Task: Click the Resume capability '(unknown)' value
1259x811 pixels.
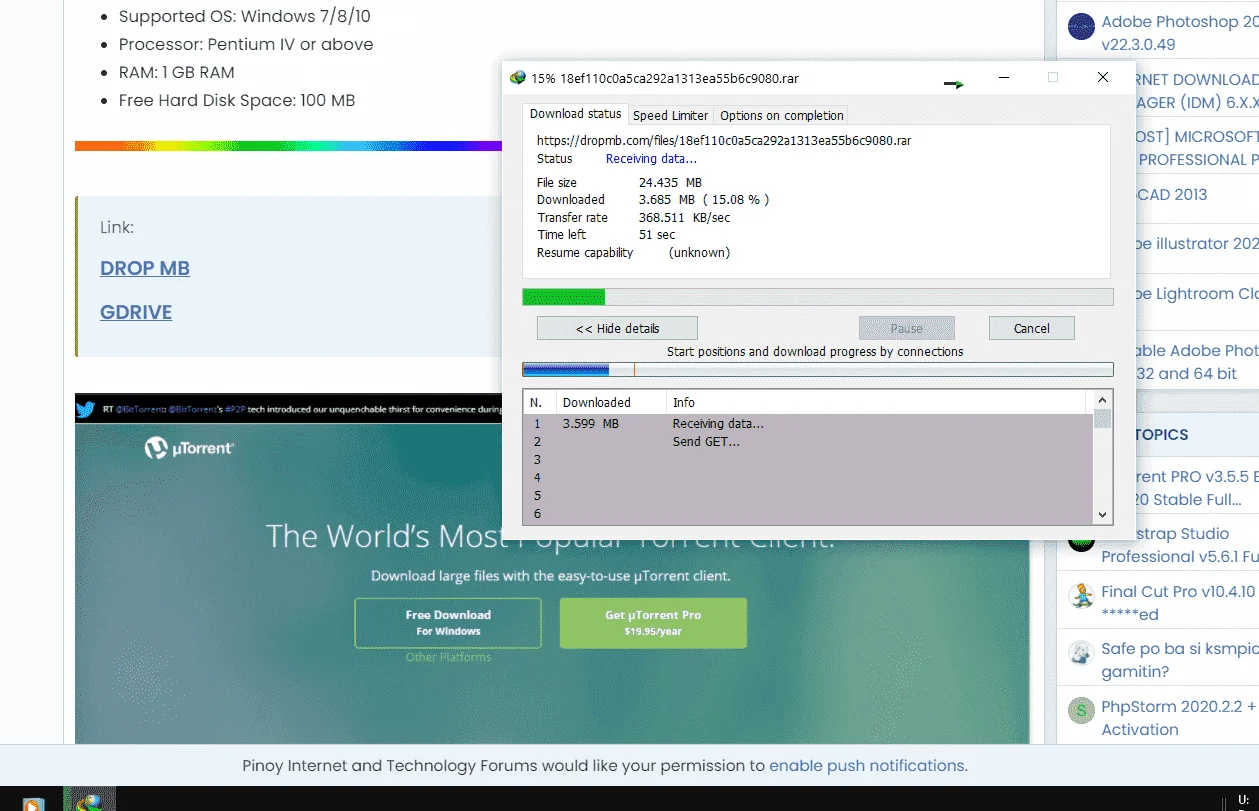Action: pyautogui.click(x=699, y=253)
